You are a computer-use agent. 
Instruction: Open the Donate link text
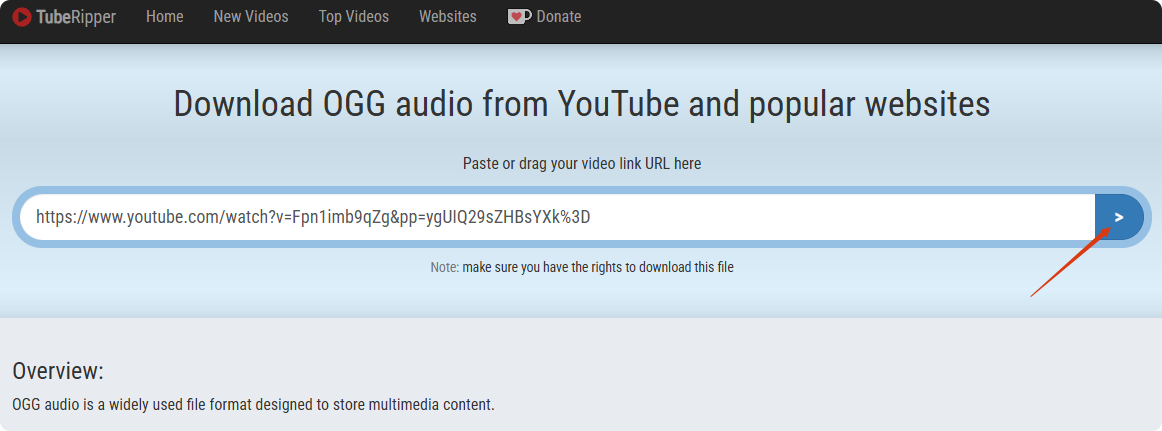(x=558, y=17)
